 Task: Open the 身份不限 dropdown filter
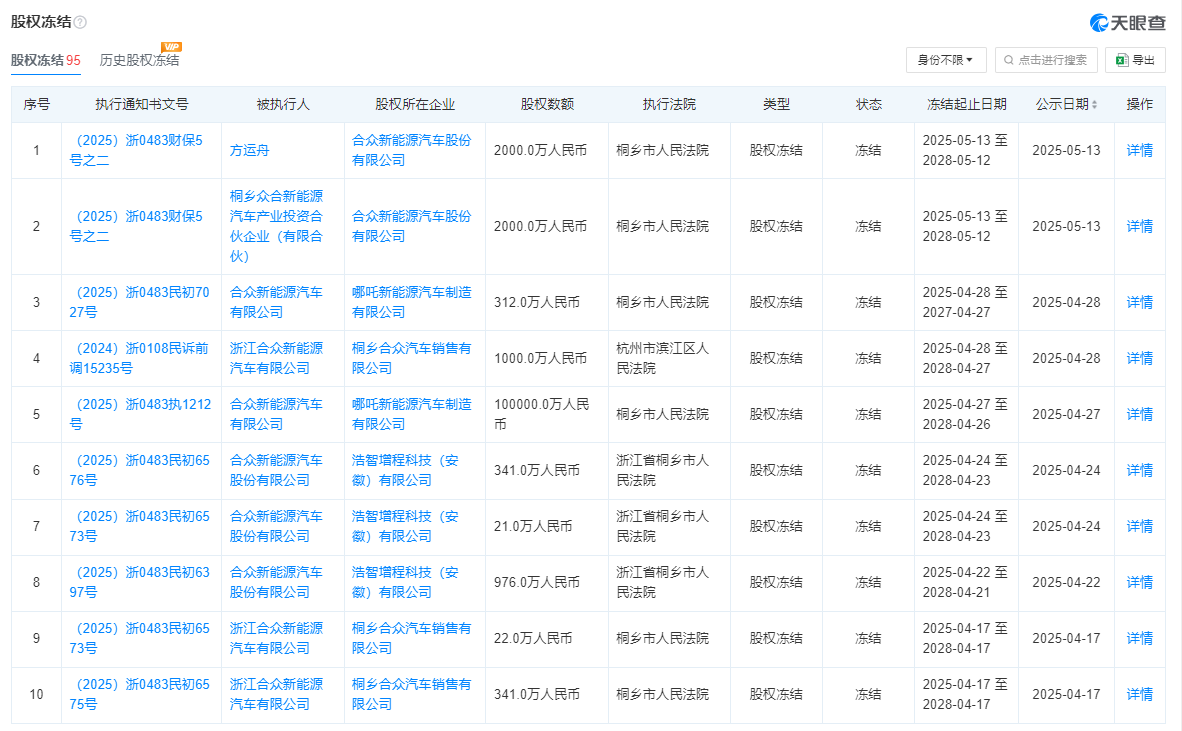[x=945, y=60]
